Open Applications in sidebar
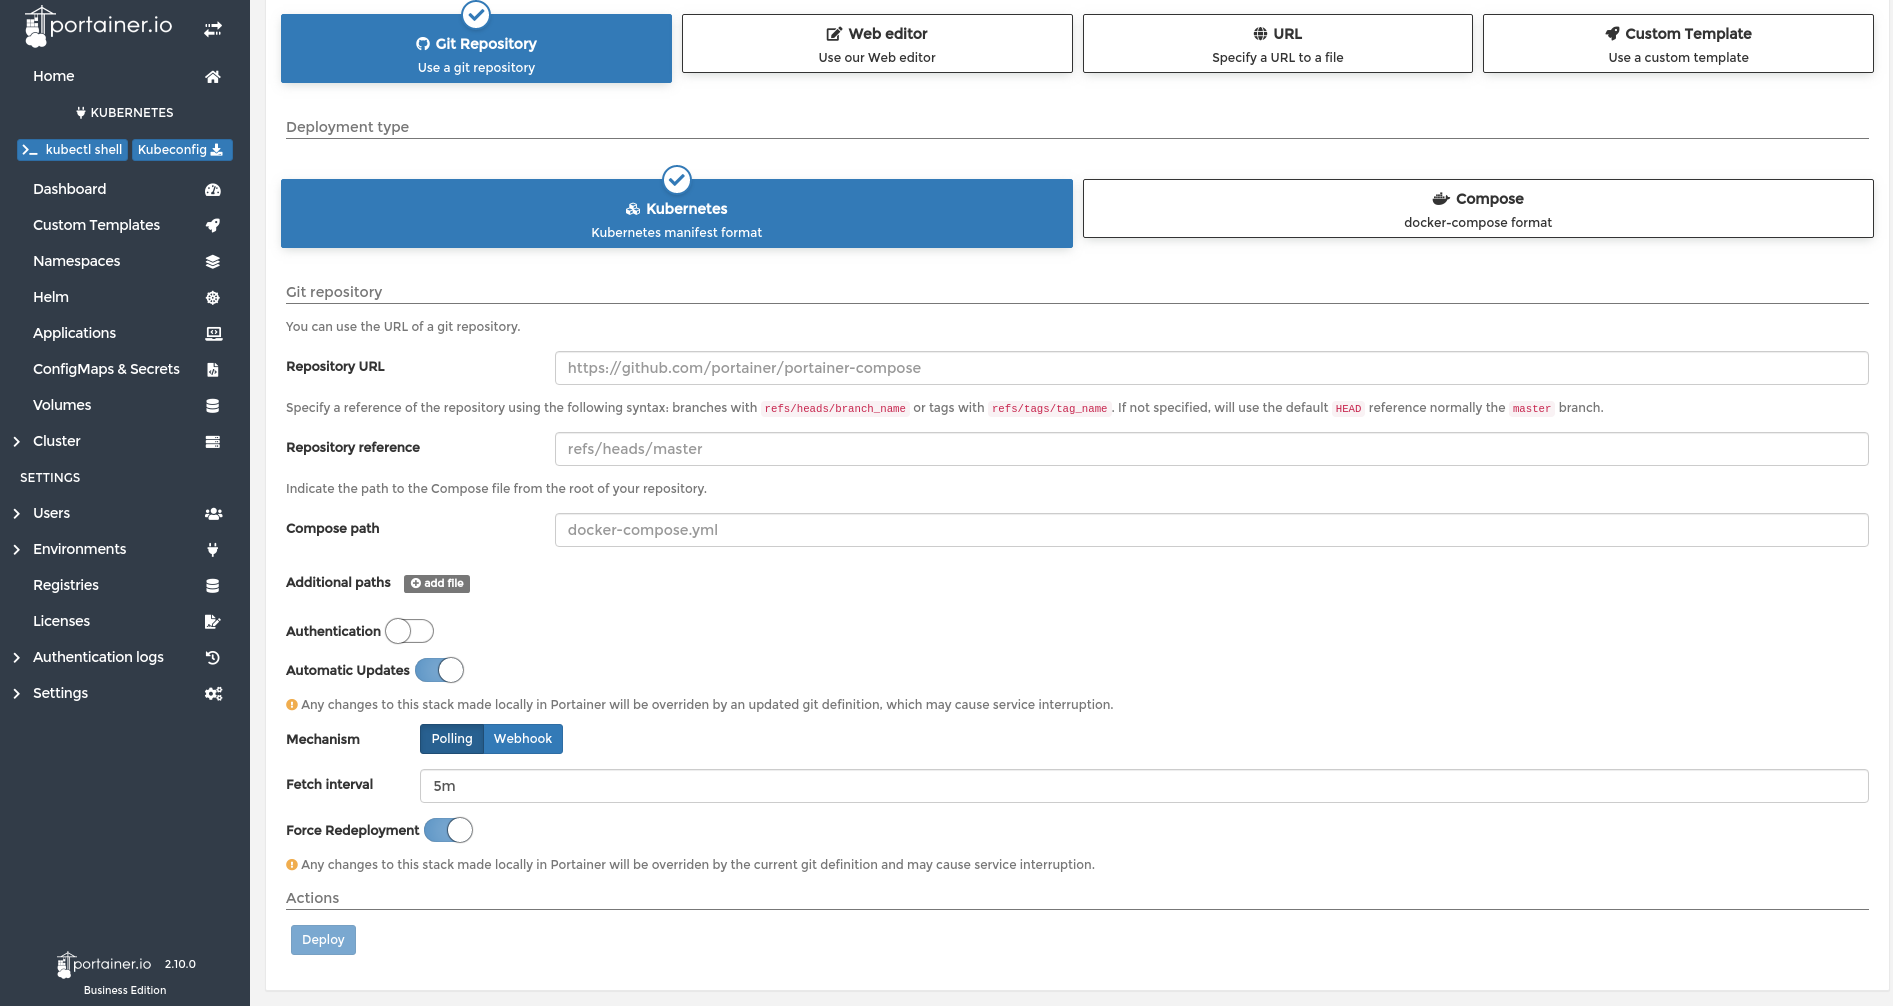 click(74, 333)
